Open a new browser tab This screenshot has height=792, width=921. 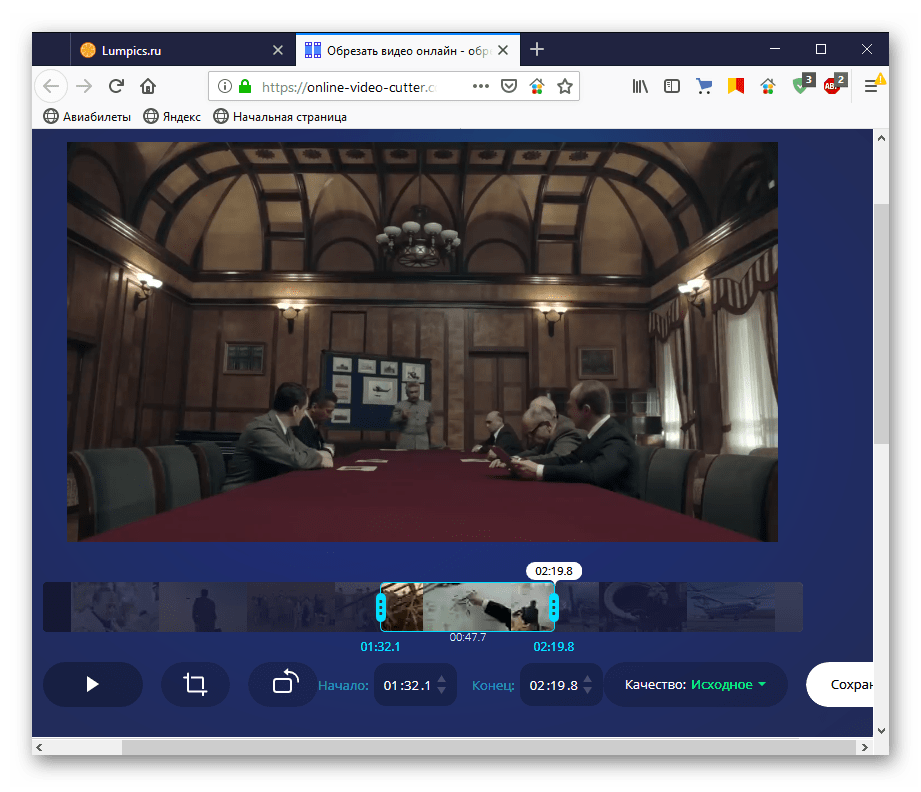(x=537, y=49)
